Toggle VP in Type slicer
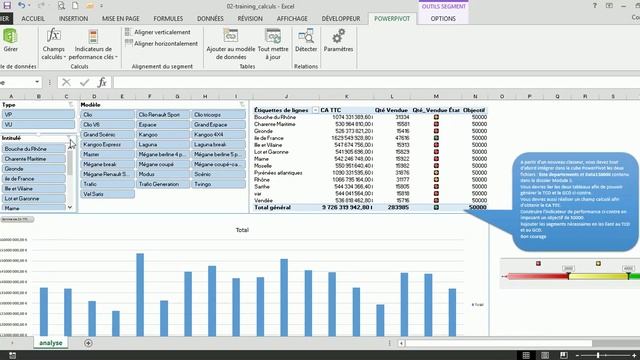 point(38,115)
